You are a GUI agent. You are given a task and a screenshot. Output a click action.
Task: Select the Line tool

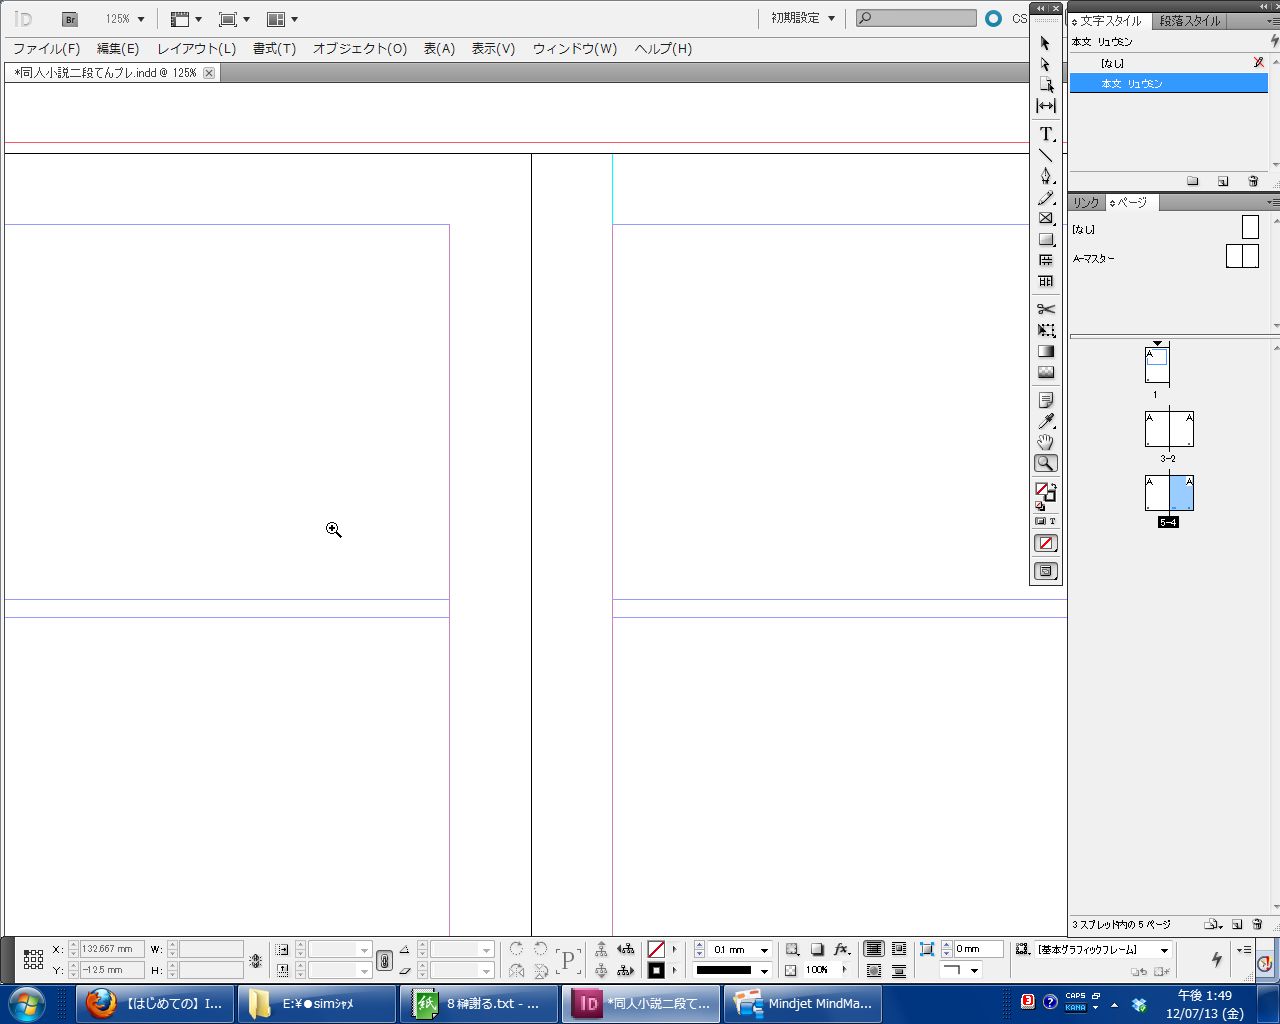pos(1045,155)
